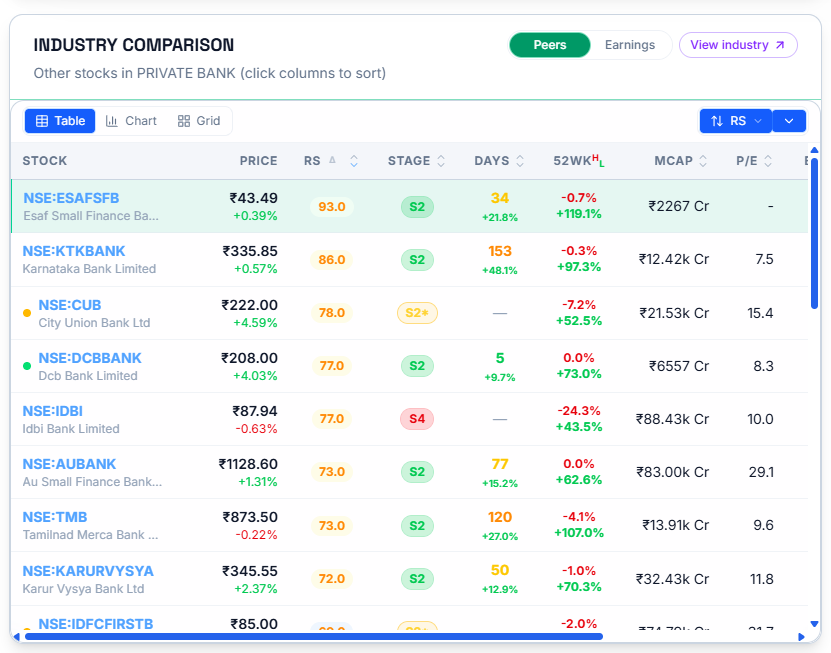Click the scroll right arrow
This screenshot has width=831, height=653.
point(801,637)
